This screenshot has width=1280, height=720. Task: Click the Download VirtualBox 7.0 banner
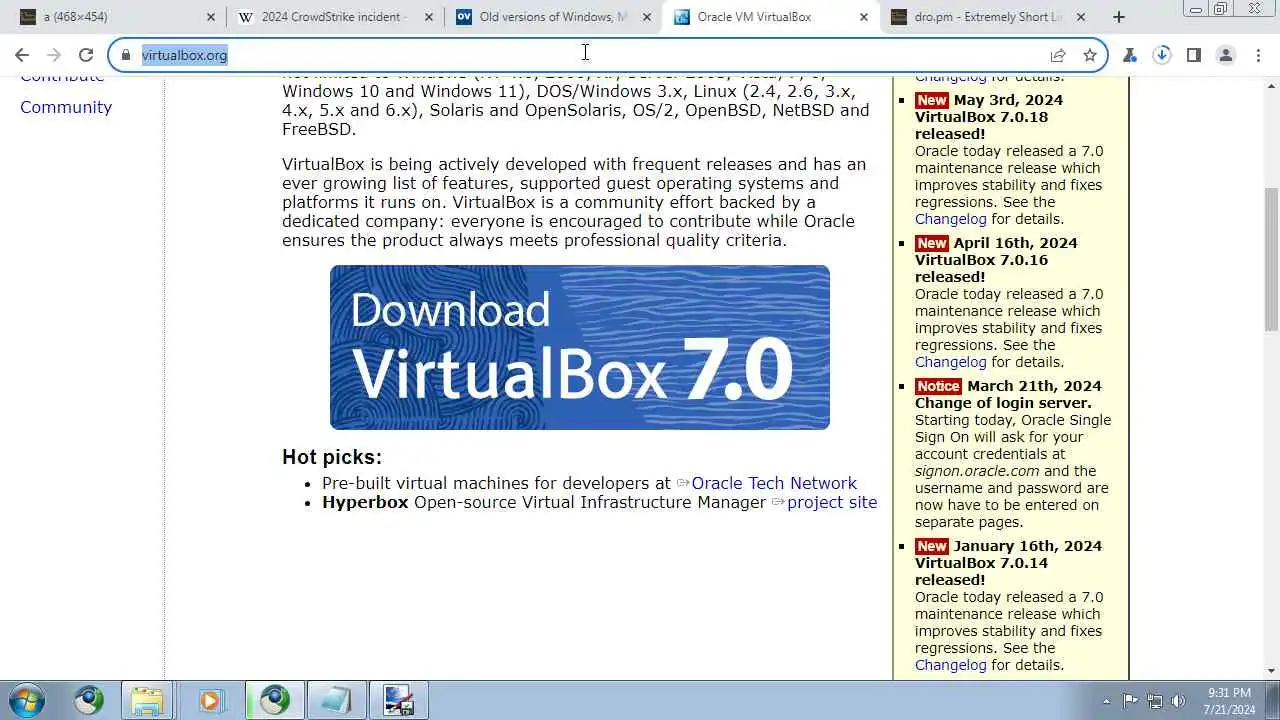[580, 347]
